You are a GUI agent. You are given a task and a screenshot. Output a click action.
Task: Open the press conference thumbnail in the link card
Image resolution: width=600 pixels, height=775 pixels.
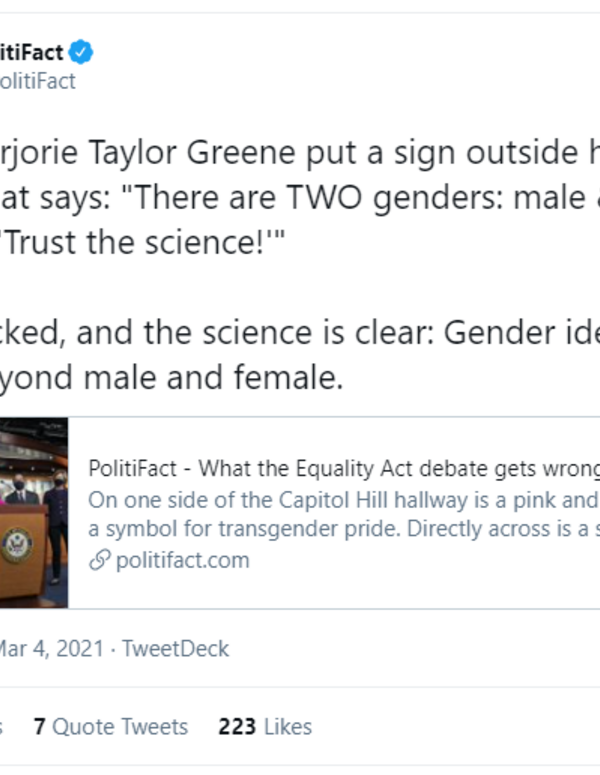33,512
